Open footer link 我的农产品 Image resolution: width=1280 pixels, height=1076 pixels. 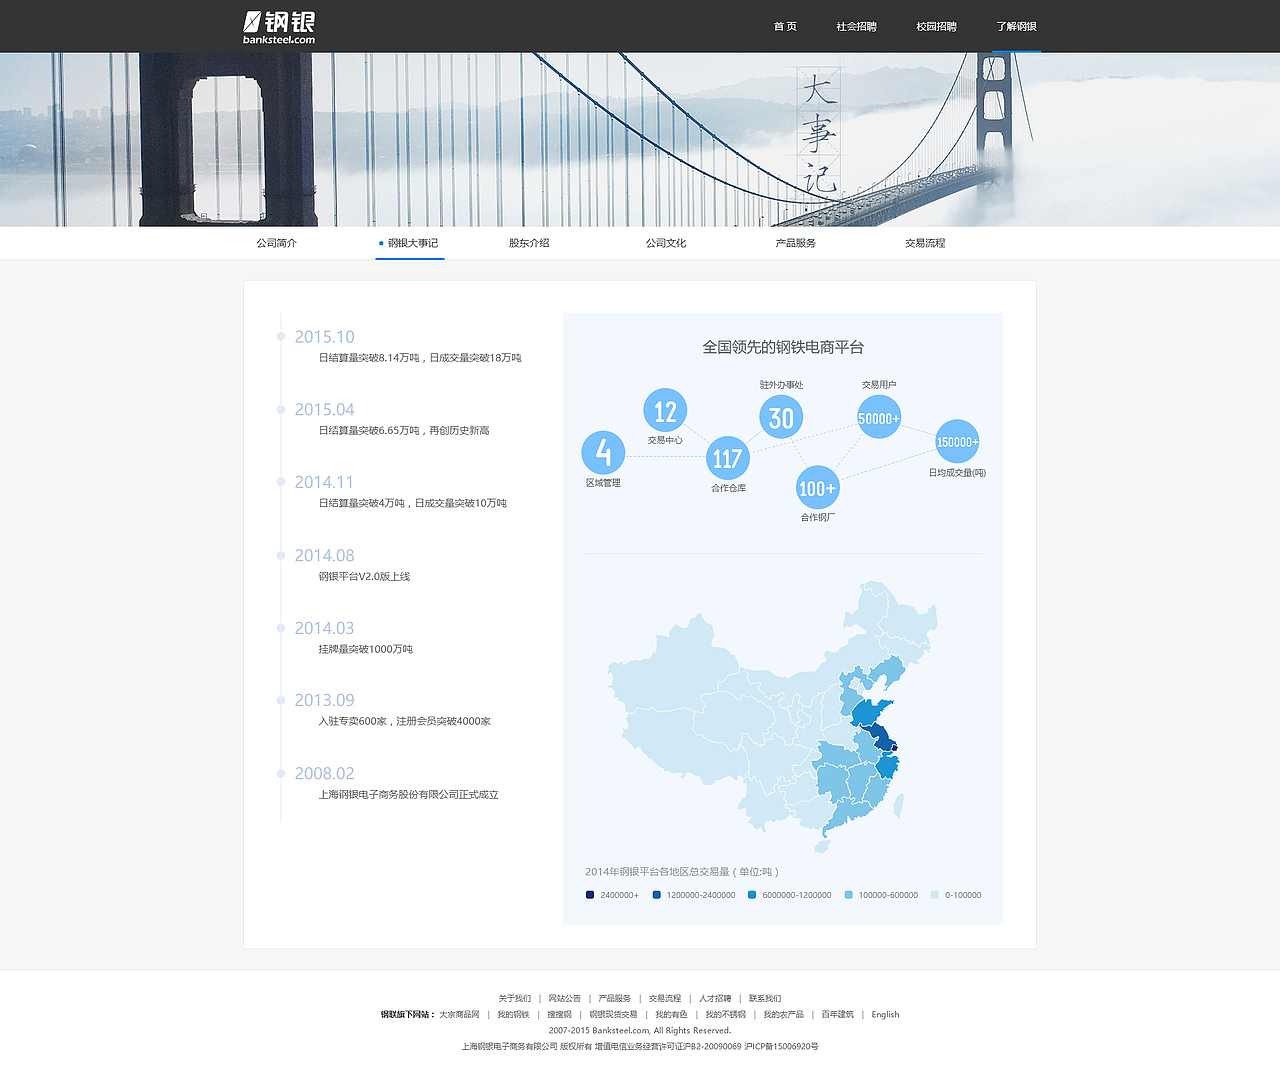[x=783, y=1014]
